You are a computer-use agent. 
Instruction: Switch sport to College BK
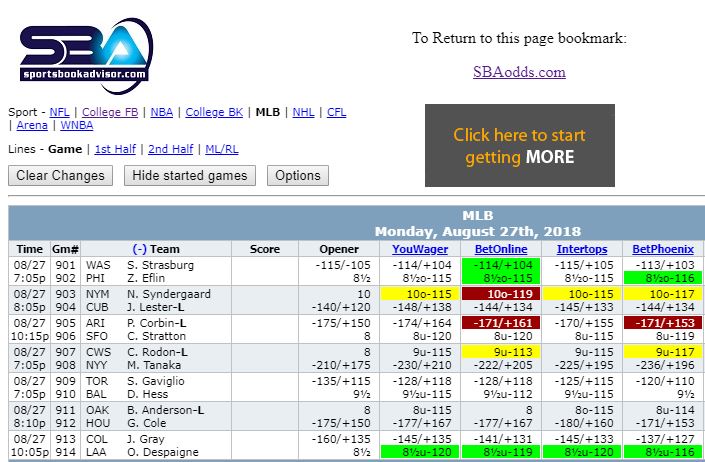[214, 112]
